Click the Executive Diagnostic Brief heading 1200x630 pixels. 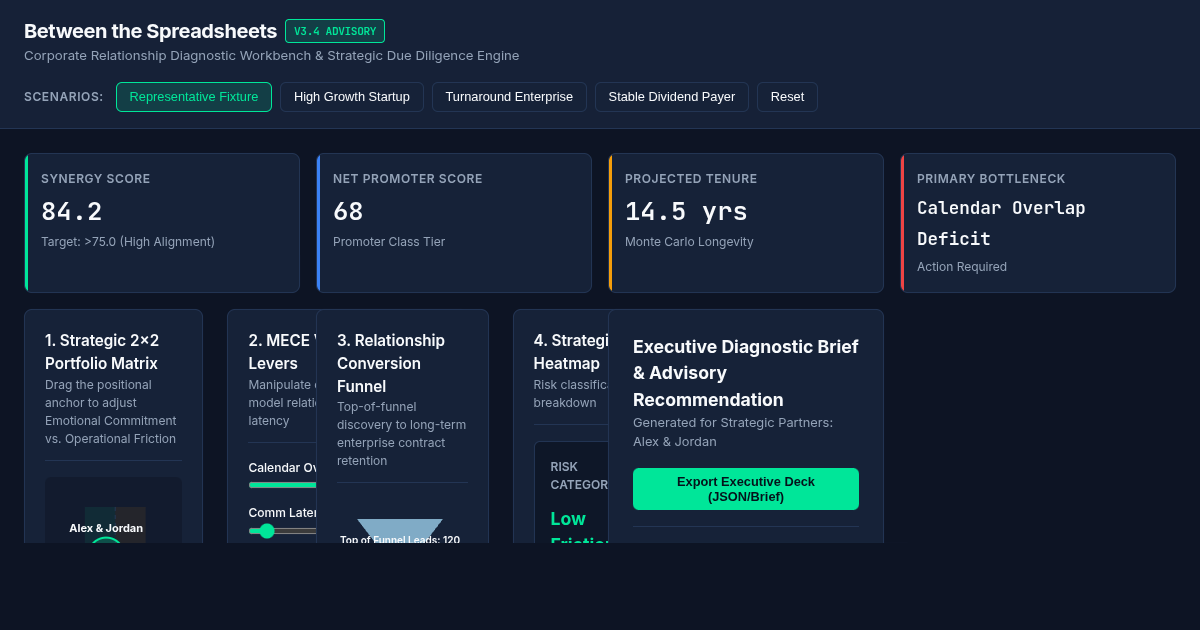point(746,373)
